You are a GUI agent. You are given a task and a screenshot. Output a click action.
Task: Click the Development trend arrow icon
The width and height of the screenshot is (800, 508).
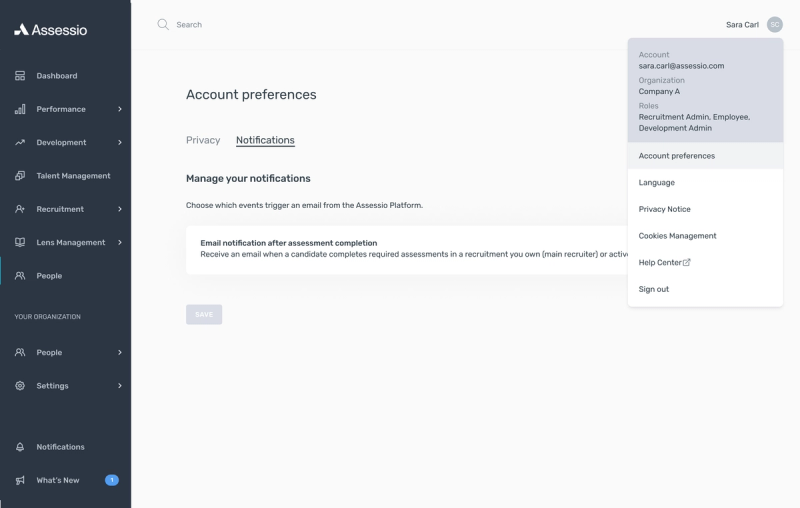(x=20, y=142)
